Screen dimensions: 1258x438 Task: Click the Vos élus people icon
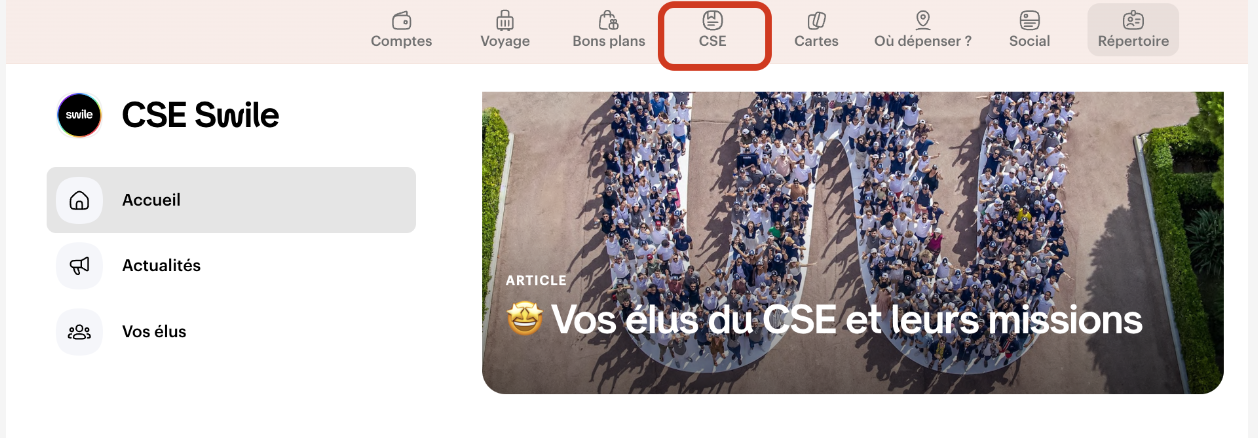(x=79, y=332)
